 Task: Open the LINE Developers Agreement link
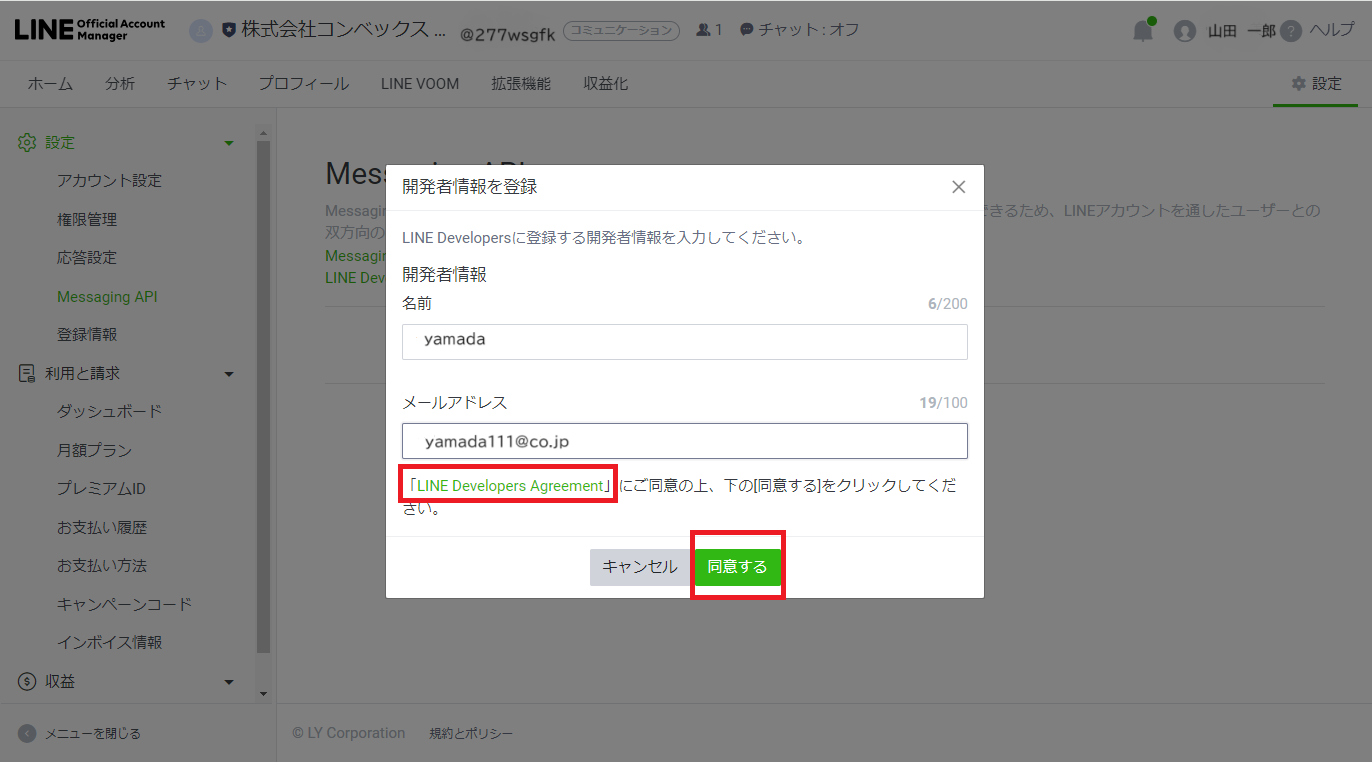coord(510,485)
